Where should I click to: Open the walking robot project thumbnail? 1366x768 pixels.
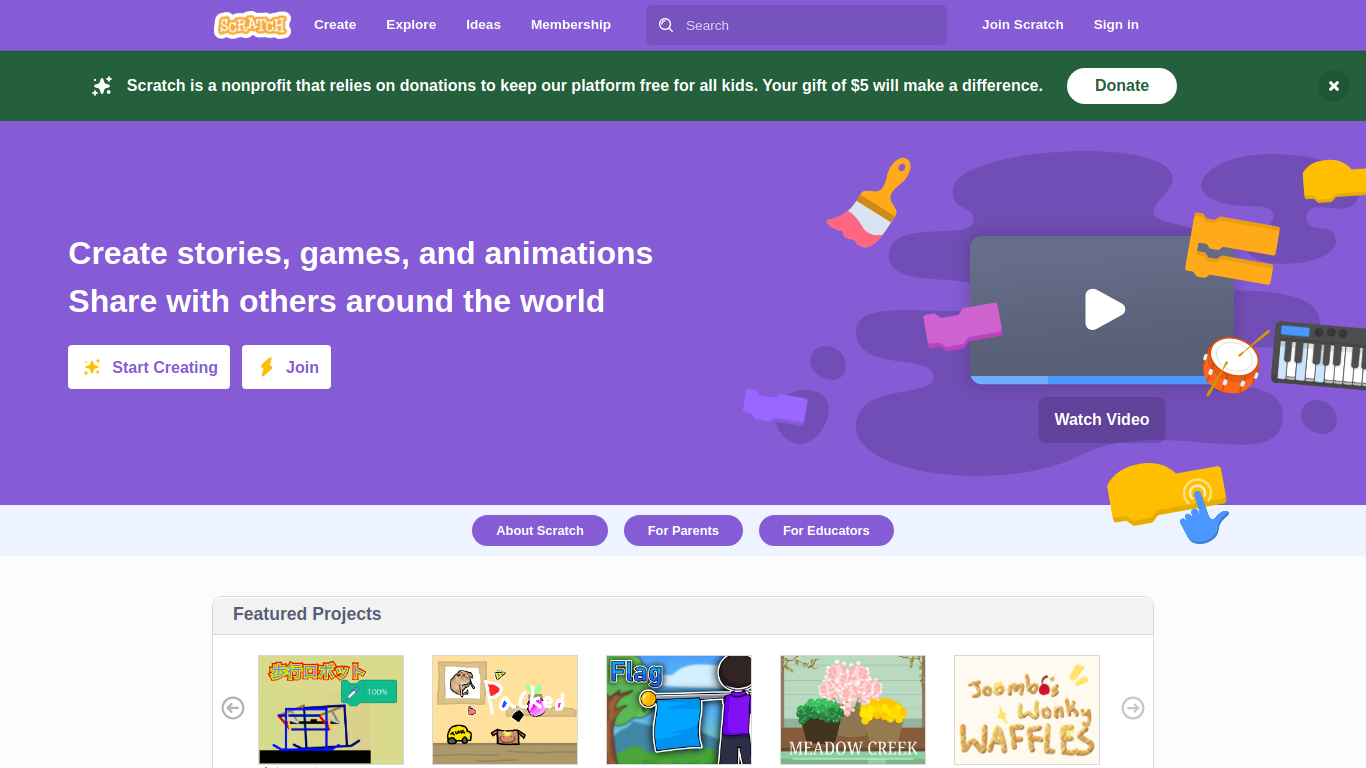(331, 710)
